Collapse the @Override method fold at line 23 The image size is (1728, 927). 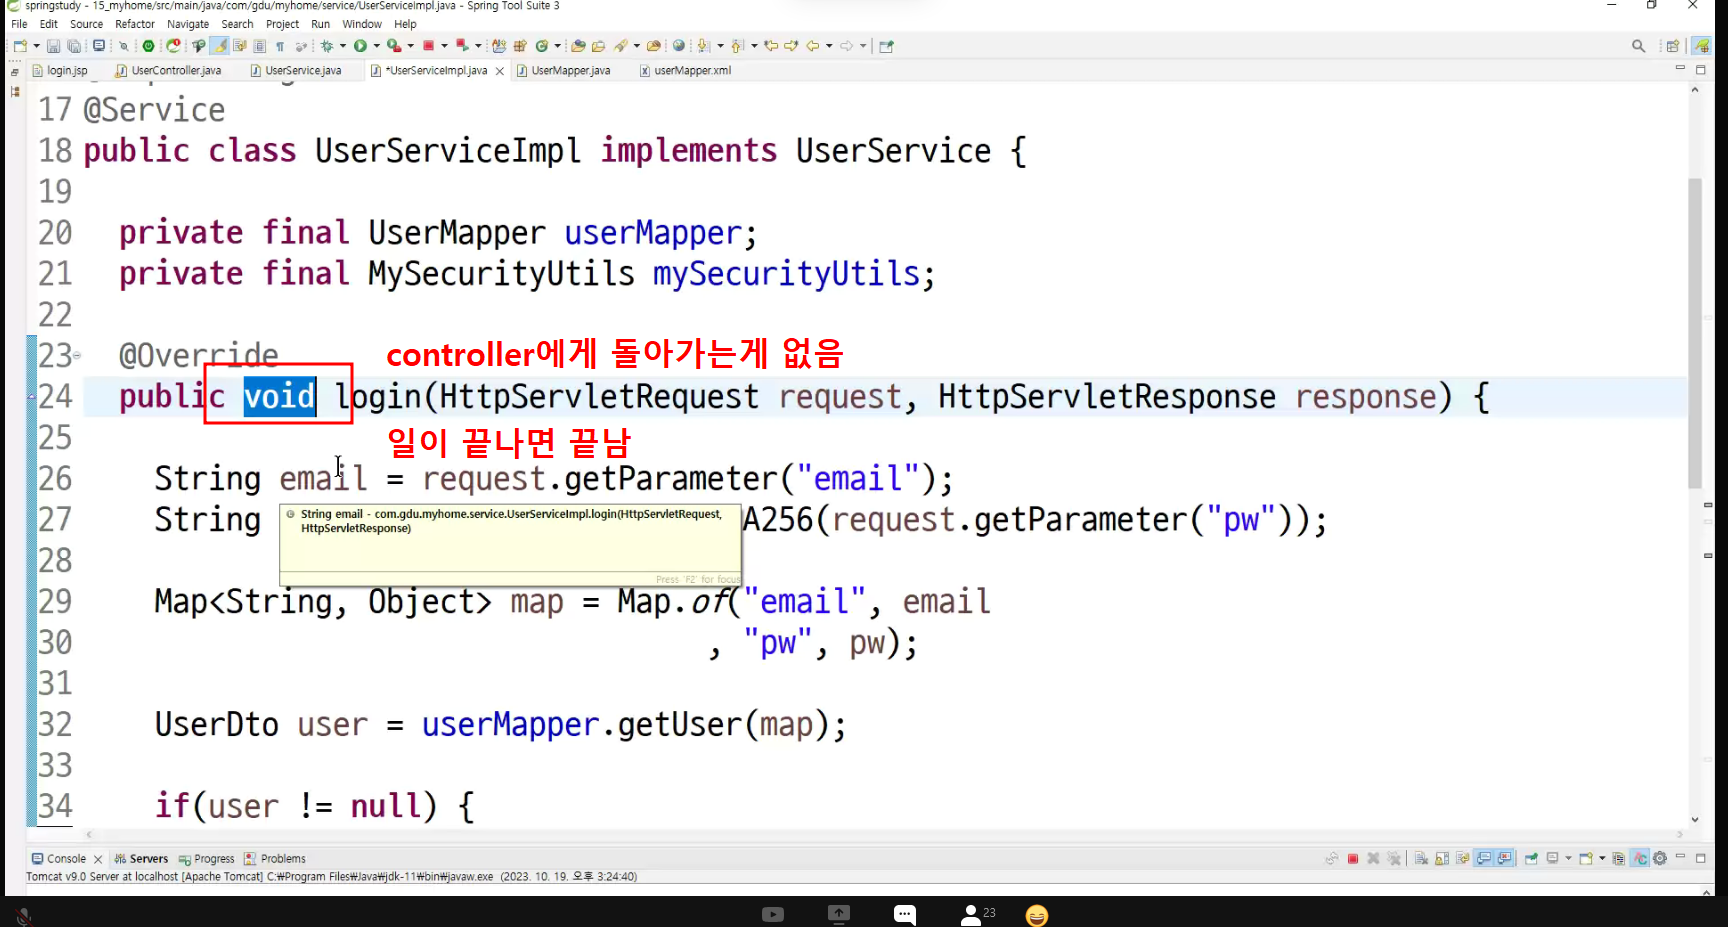point(77,355)
